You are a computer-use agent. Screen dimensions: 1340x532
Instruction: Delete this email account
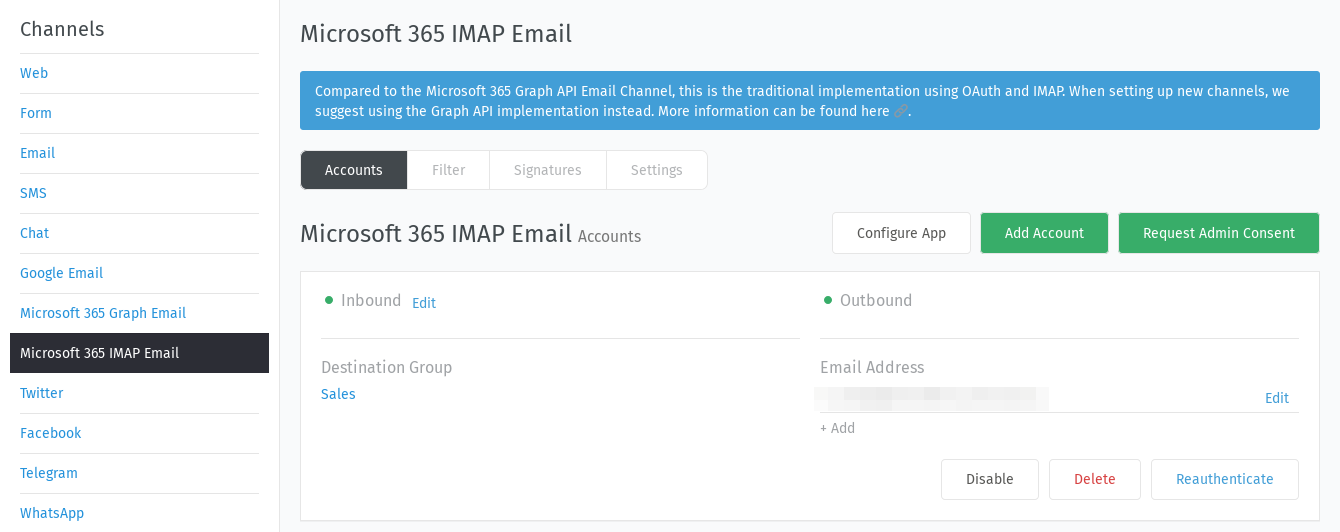[x=1095, y=479]
